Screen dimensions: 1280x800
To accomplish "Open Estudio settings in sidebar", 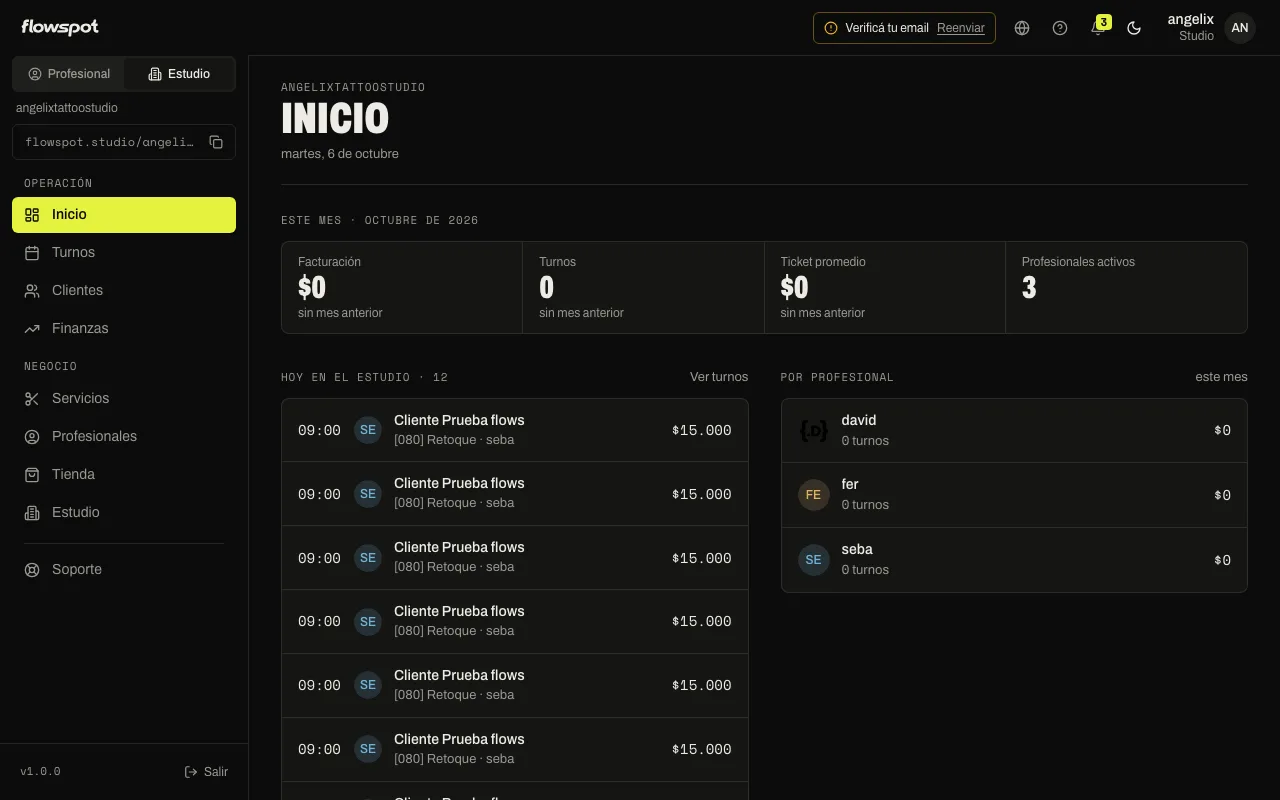I will coord(124,513).
